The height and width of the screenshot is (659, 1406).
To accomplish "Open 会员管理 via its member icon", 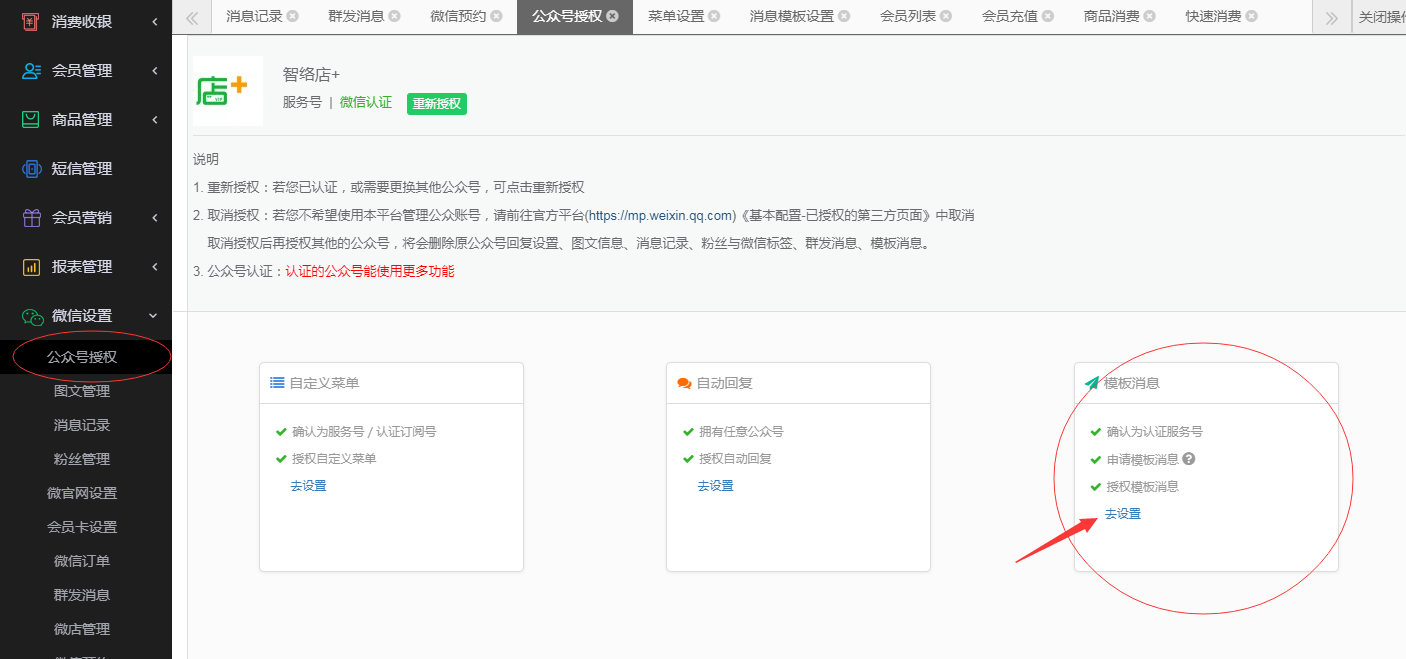I will coord(27,70).
